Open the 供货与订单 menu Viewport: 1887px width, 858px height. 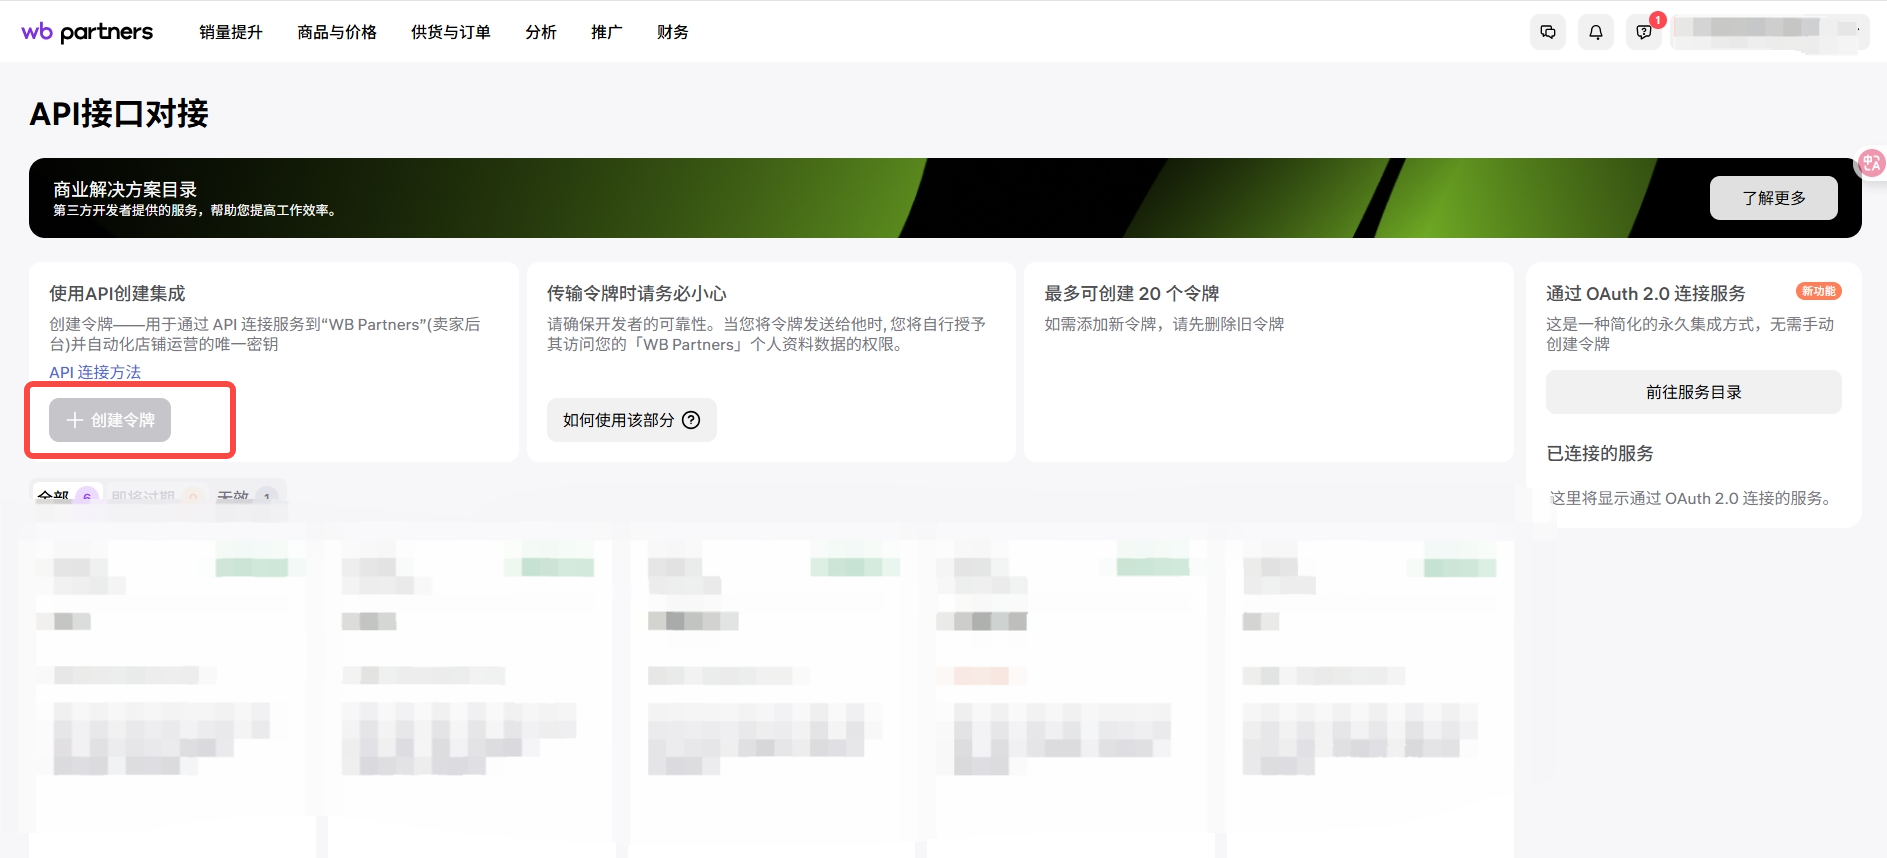tap(451, 32)
